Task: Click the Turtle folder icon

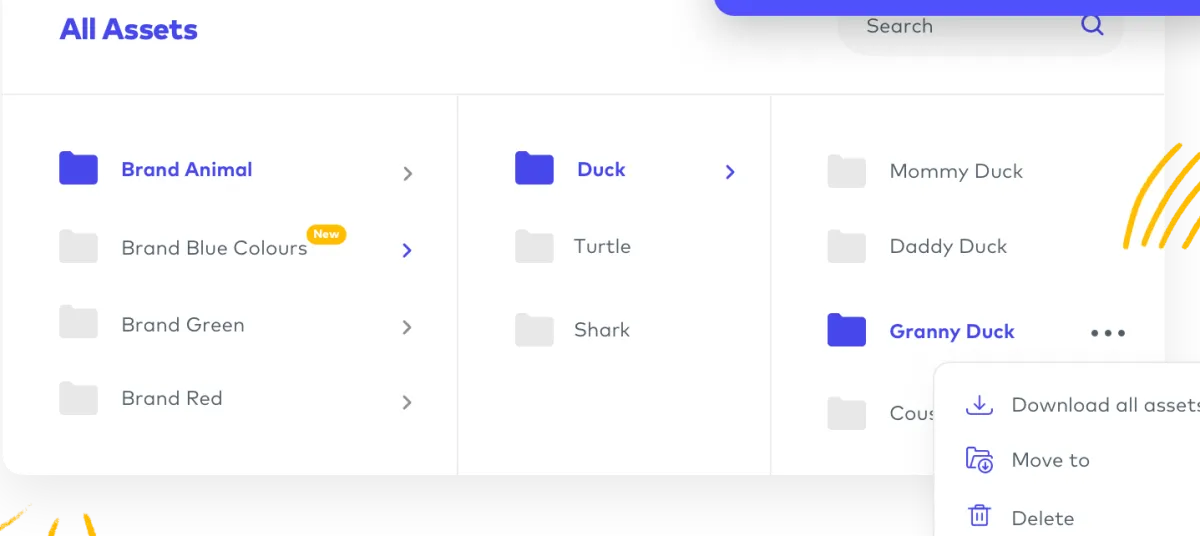Action: pos(534,246)
